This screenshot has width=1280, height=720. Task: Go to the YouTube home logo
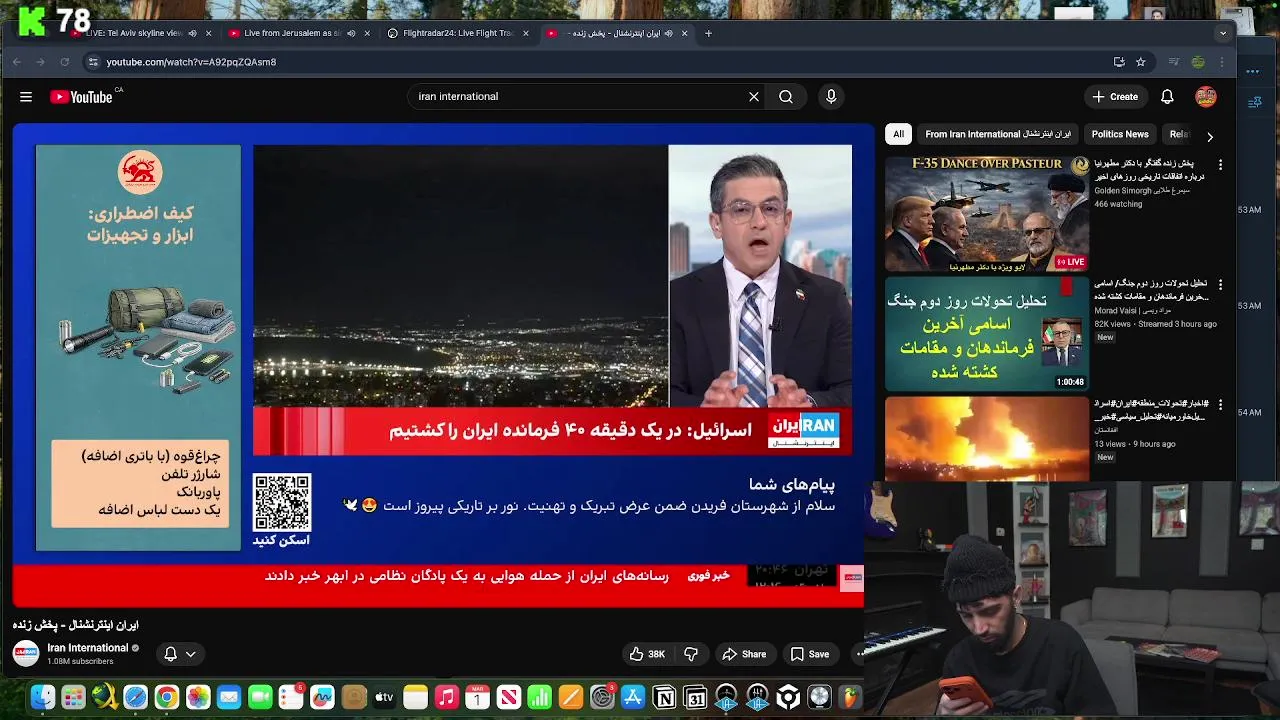82,97
